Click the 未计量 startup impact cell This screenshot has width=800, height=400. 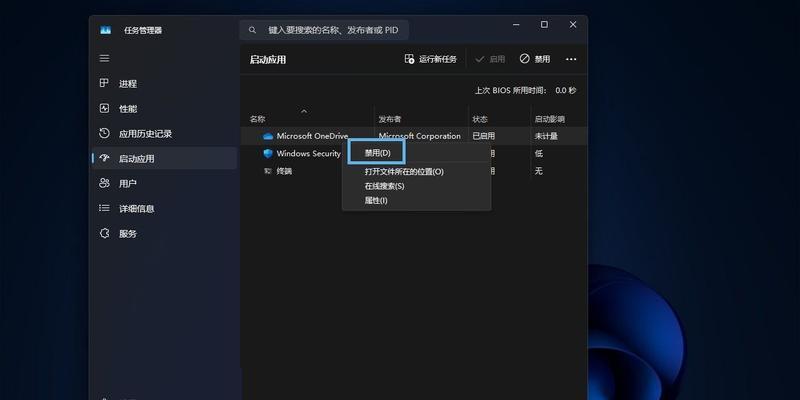click(x=546, y=136)
